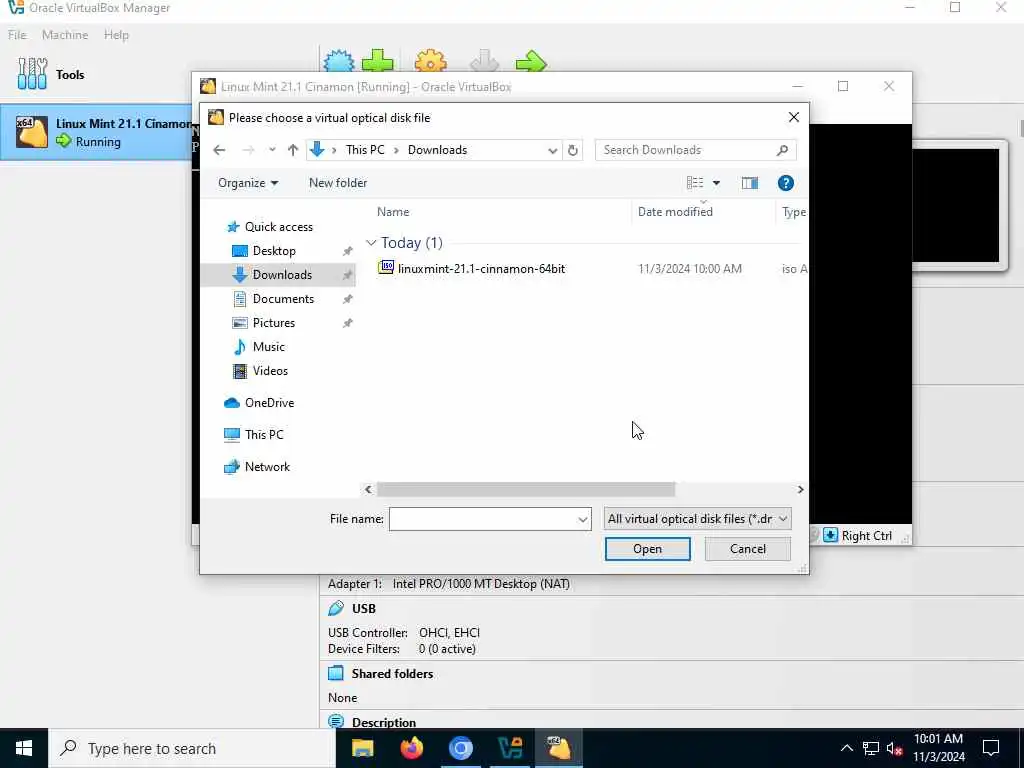1024x768 pixels.
Task: Open VM Settings via the orange gear icon
Action: pos(430,61)
